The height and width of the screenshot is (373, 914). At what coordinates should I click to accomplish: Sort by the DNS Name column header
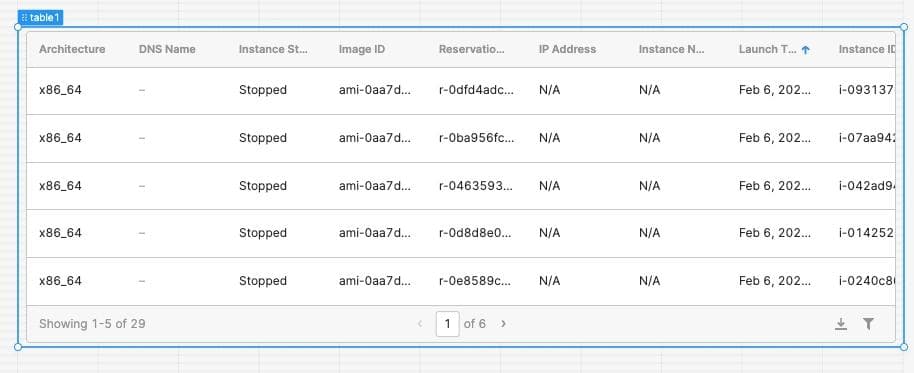tap(167, 50)
